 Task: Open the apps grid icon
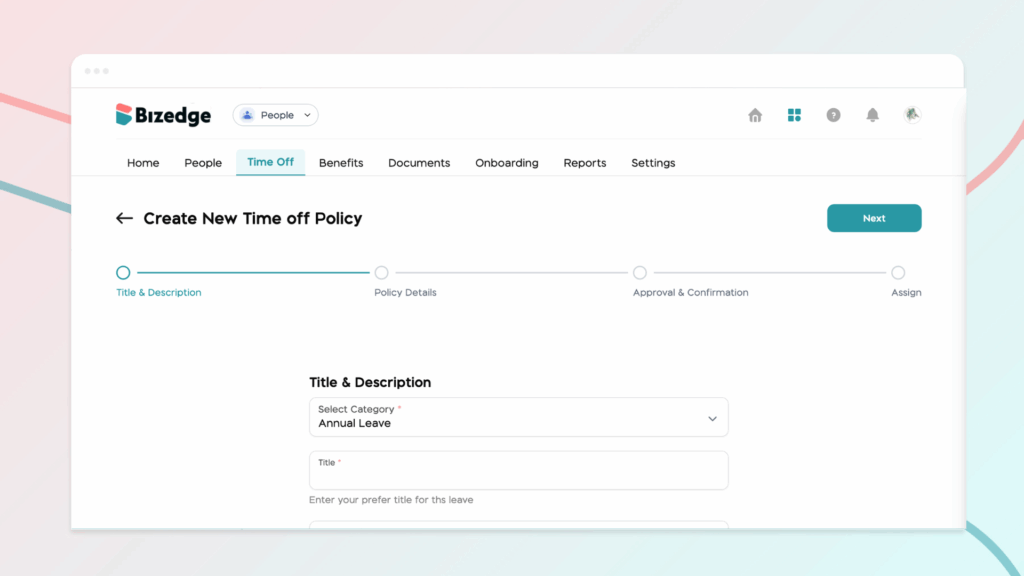pos(794,115)
